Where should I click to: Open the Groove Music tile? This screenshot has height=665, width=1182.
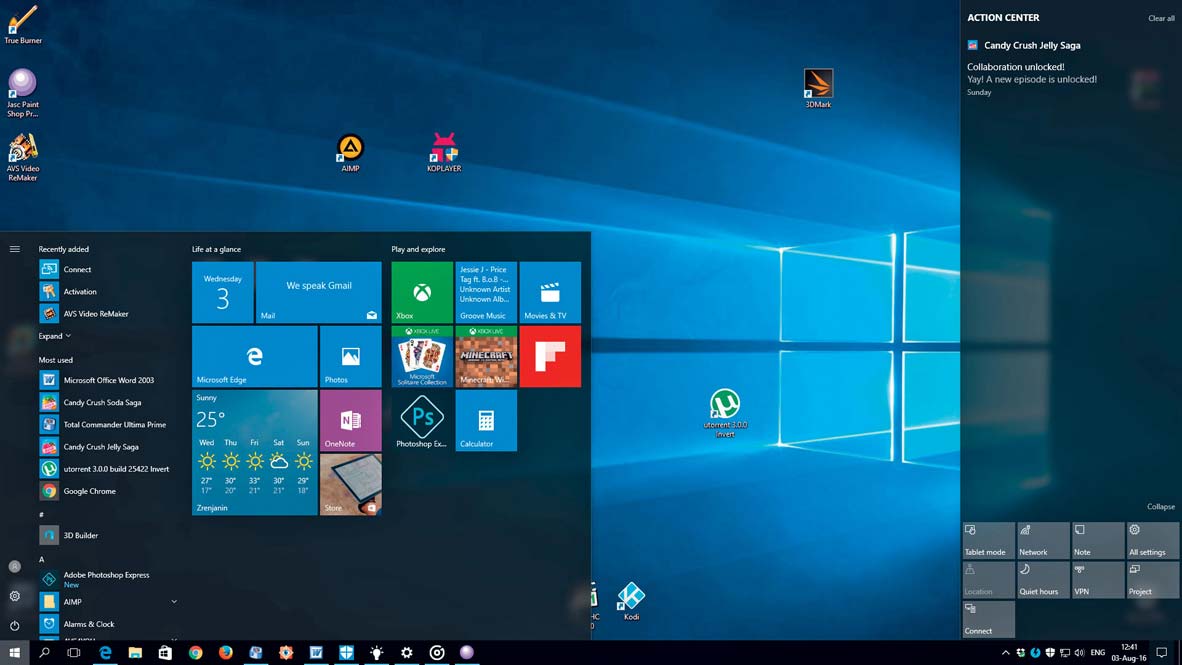pyautogui.click(x=486, y=293)
